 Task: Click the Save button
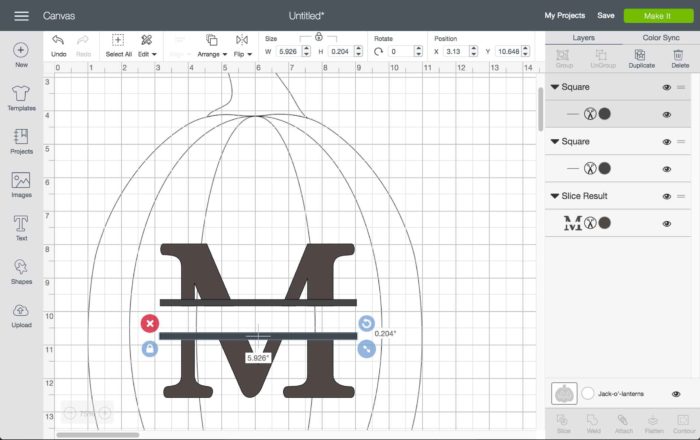tap(606, 16)
